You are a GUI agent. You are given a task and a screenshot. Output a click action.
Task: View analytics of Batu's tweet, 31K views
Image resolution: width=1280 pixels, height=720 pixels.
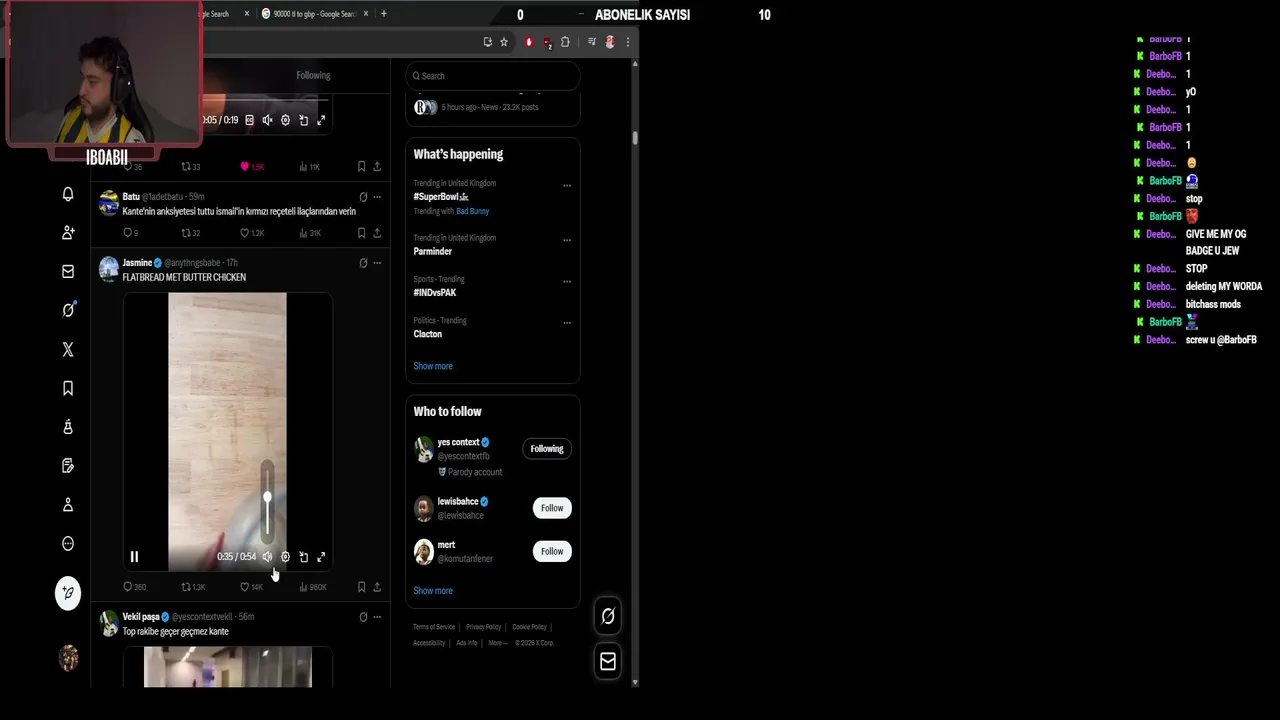coord(310,233)
